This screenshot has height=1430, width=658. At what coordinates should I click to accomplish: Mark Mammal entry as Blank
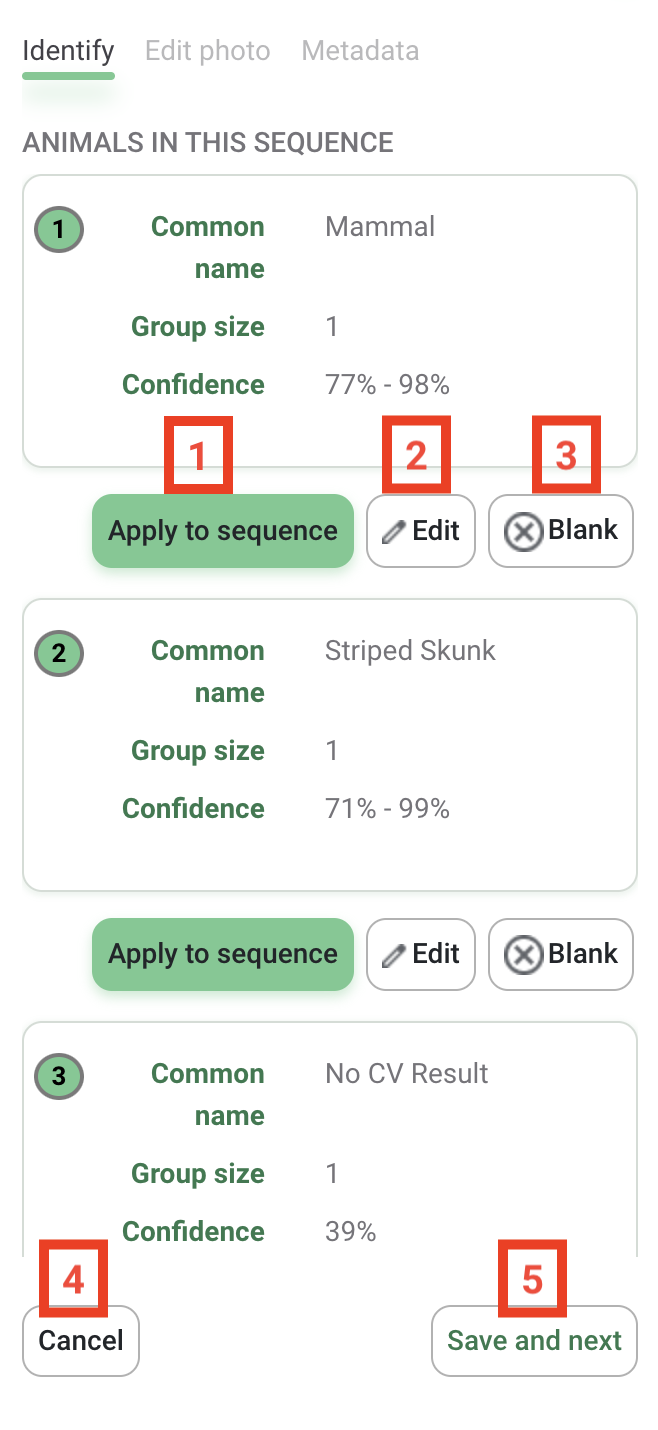561,531
